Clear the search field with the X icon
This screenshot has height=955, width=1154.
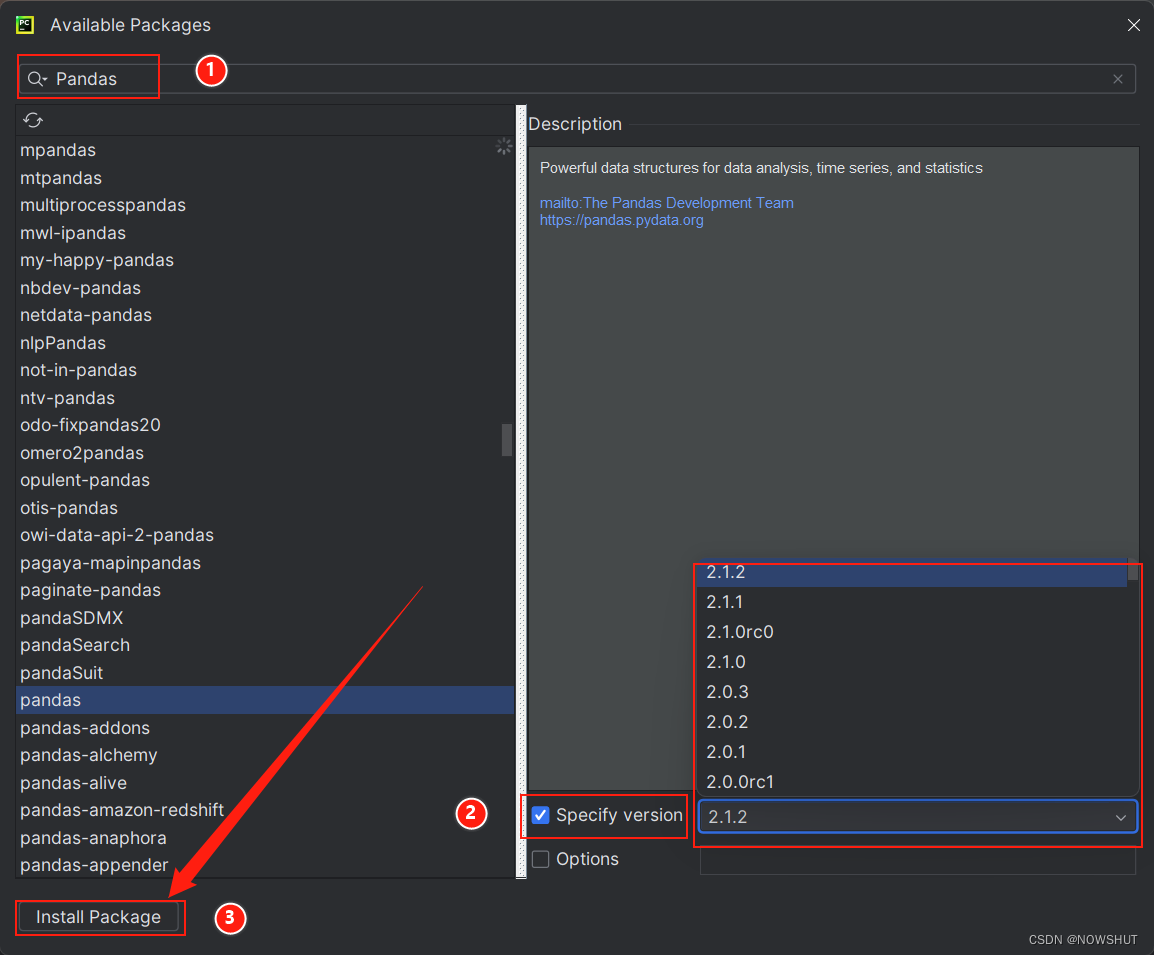1118,79
